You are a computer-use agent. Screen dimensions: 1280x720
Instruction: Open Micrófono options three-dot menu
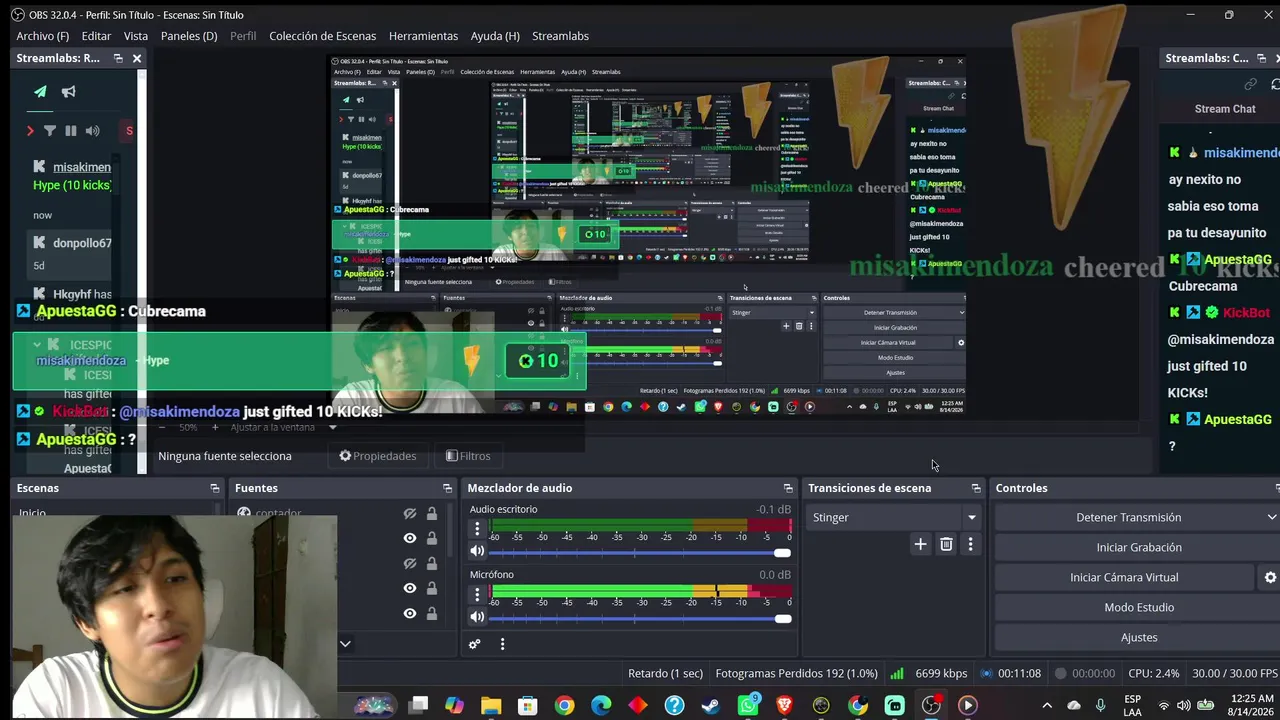(x=477, y=595)
